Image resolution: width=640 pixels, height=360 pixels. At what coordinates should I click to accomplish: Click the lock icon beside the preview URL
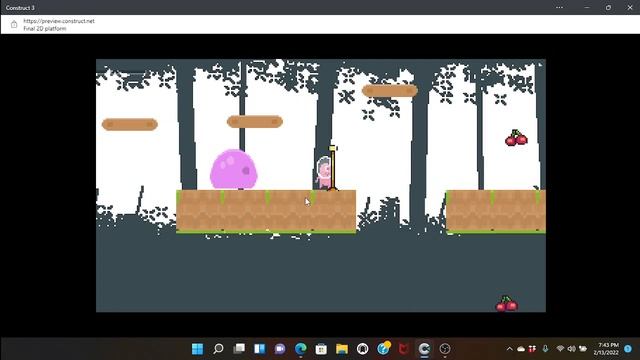[x=14, y=24]
